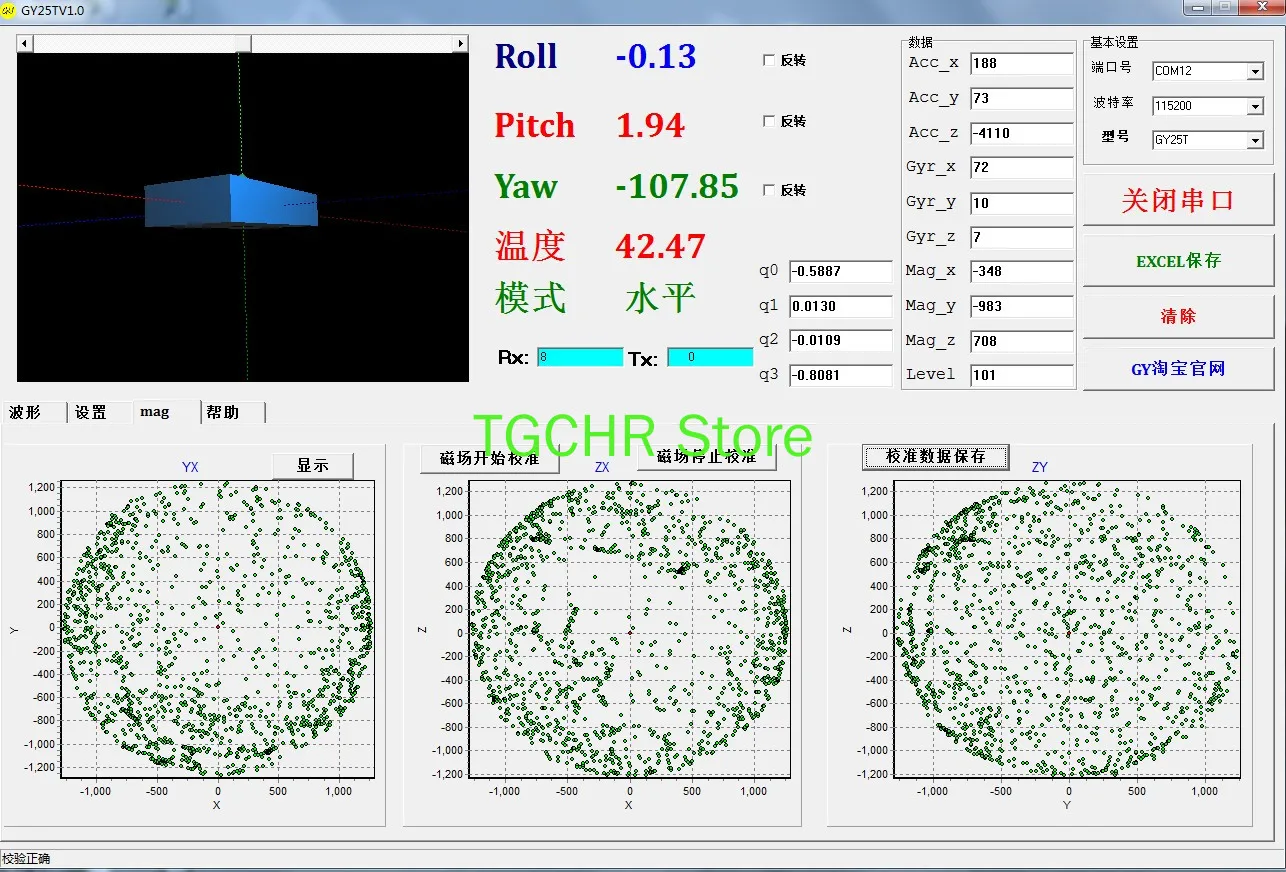Screen dimensions: 1286x872
Task: Switch to the 波形 tab
Action: [x=34, y=412]
